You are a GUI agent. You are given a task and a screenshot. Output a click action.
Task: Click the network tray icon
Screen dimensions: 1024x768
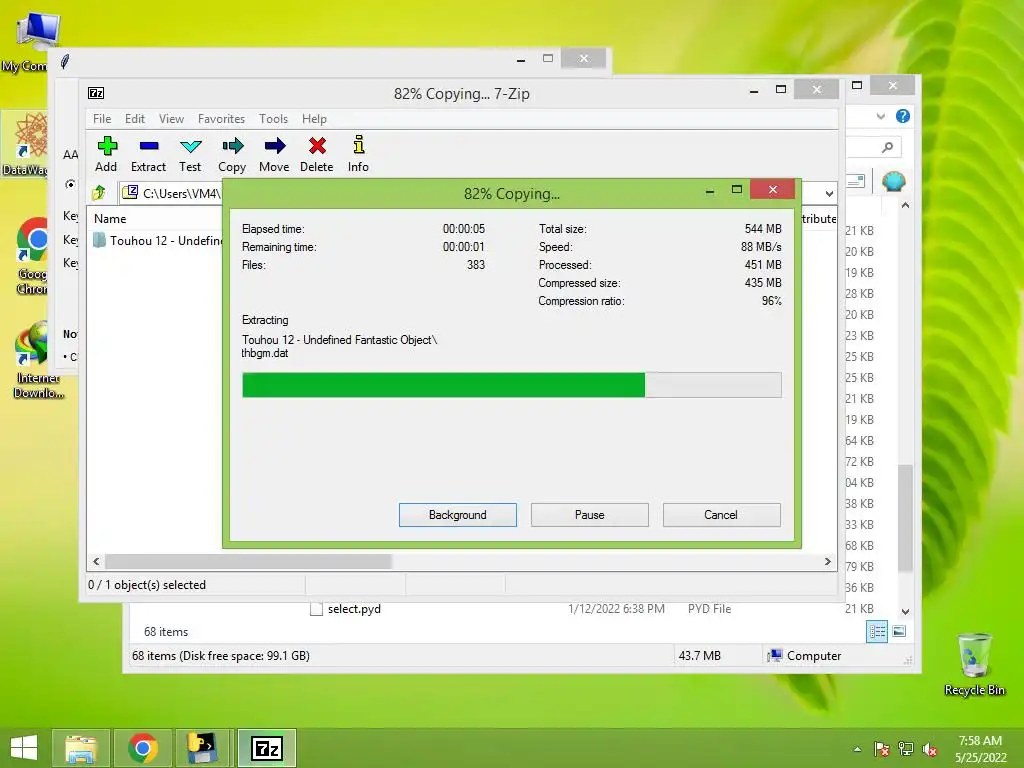pos(906,749)
